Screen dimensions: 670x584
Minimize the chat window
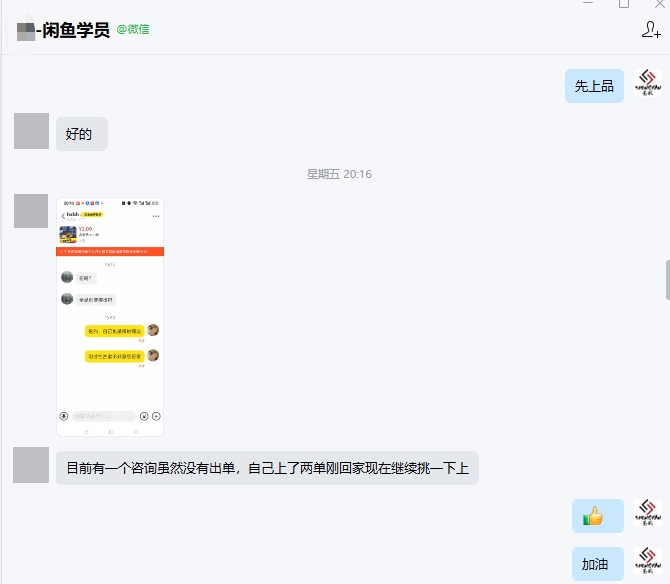(588, 3)
